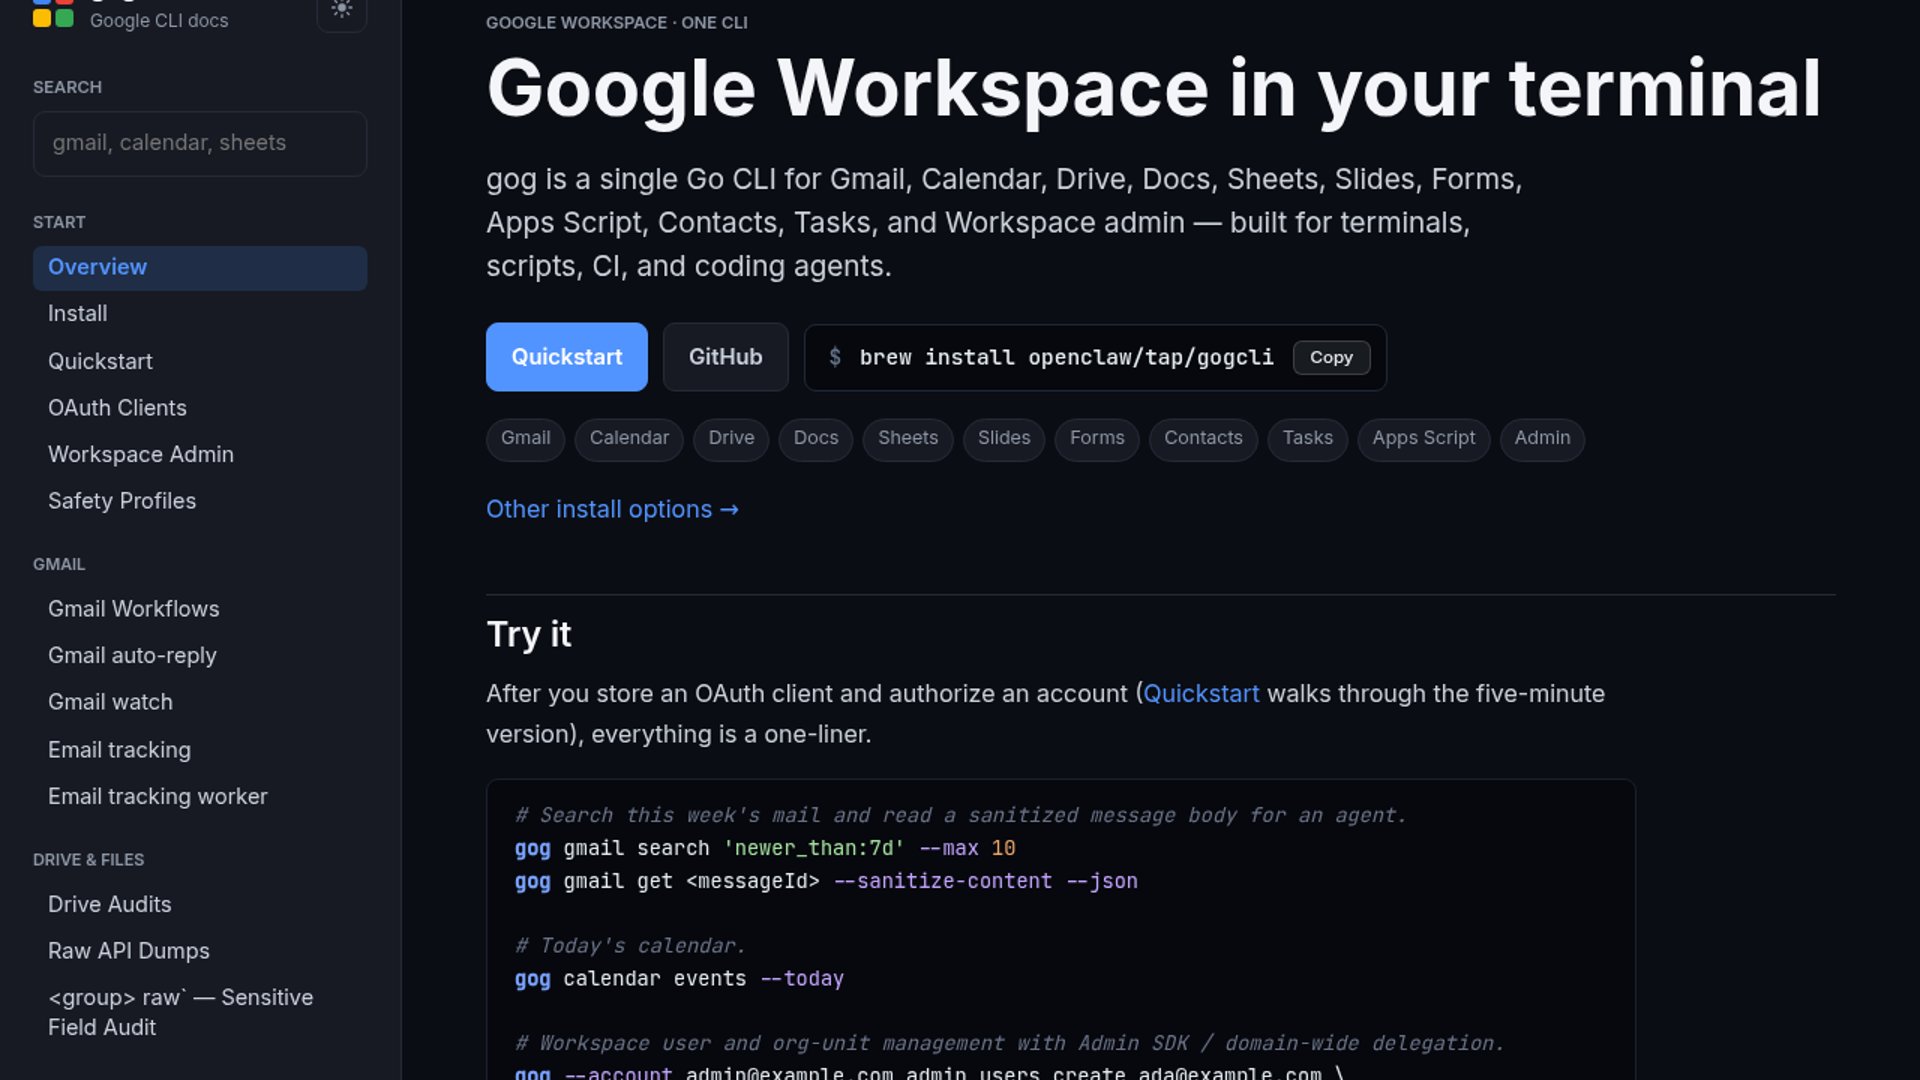Click the blue Quickstart button

click(567, 357)
